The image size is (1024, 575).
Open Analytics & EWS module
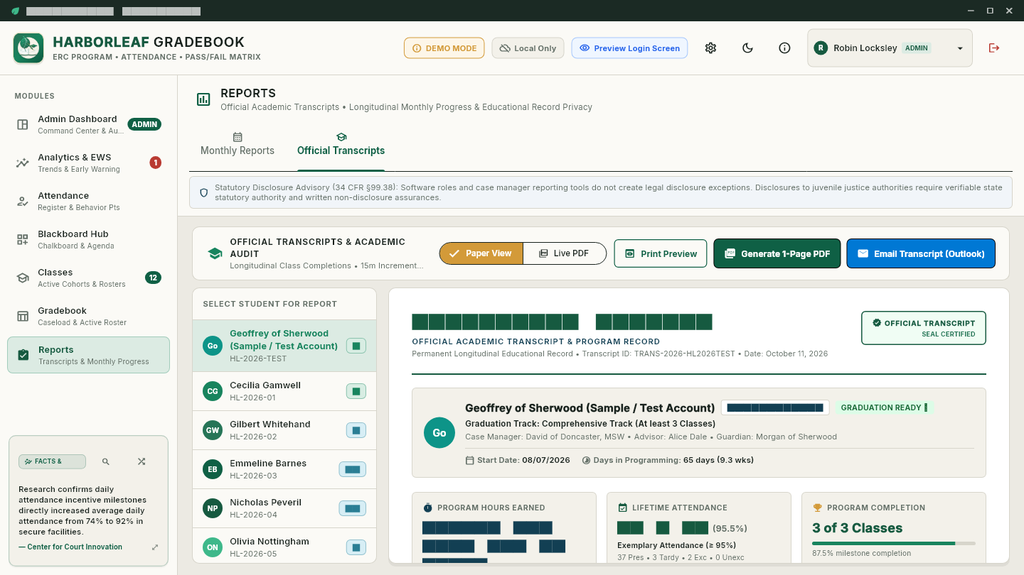pos(88,163)
